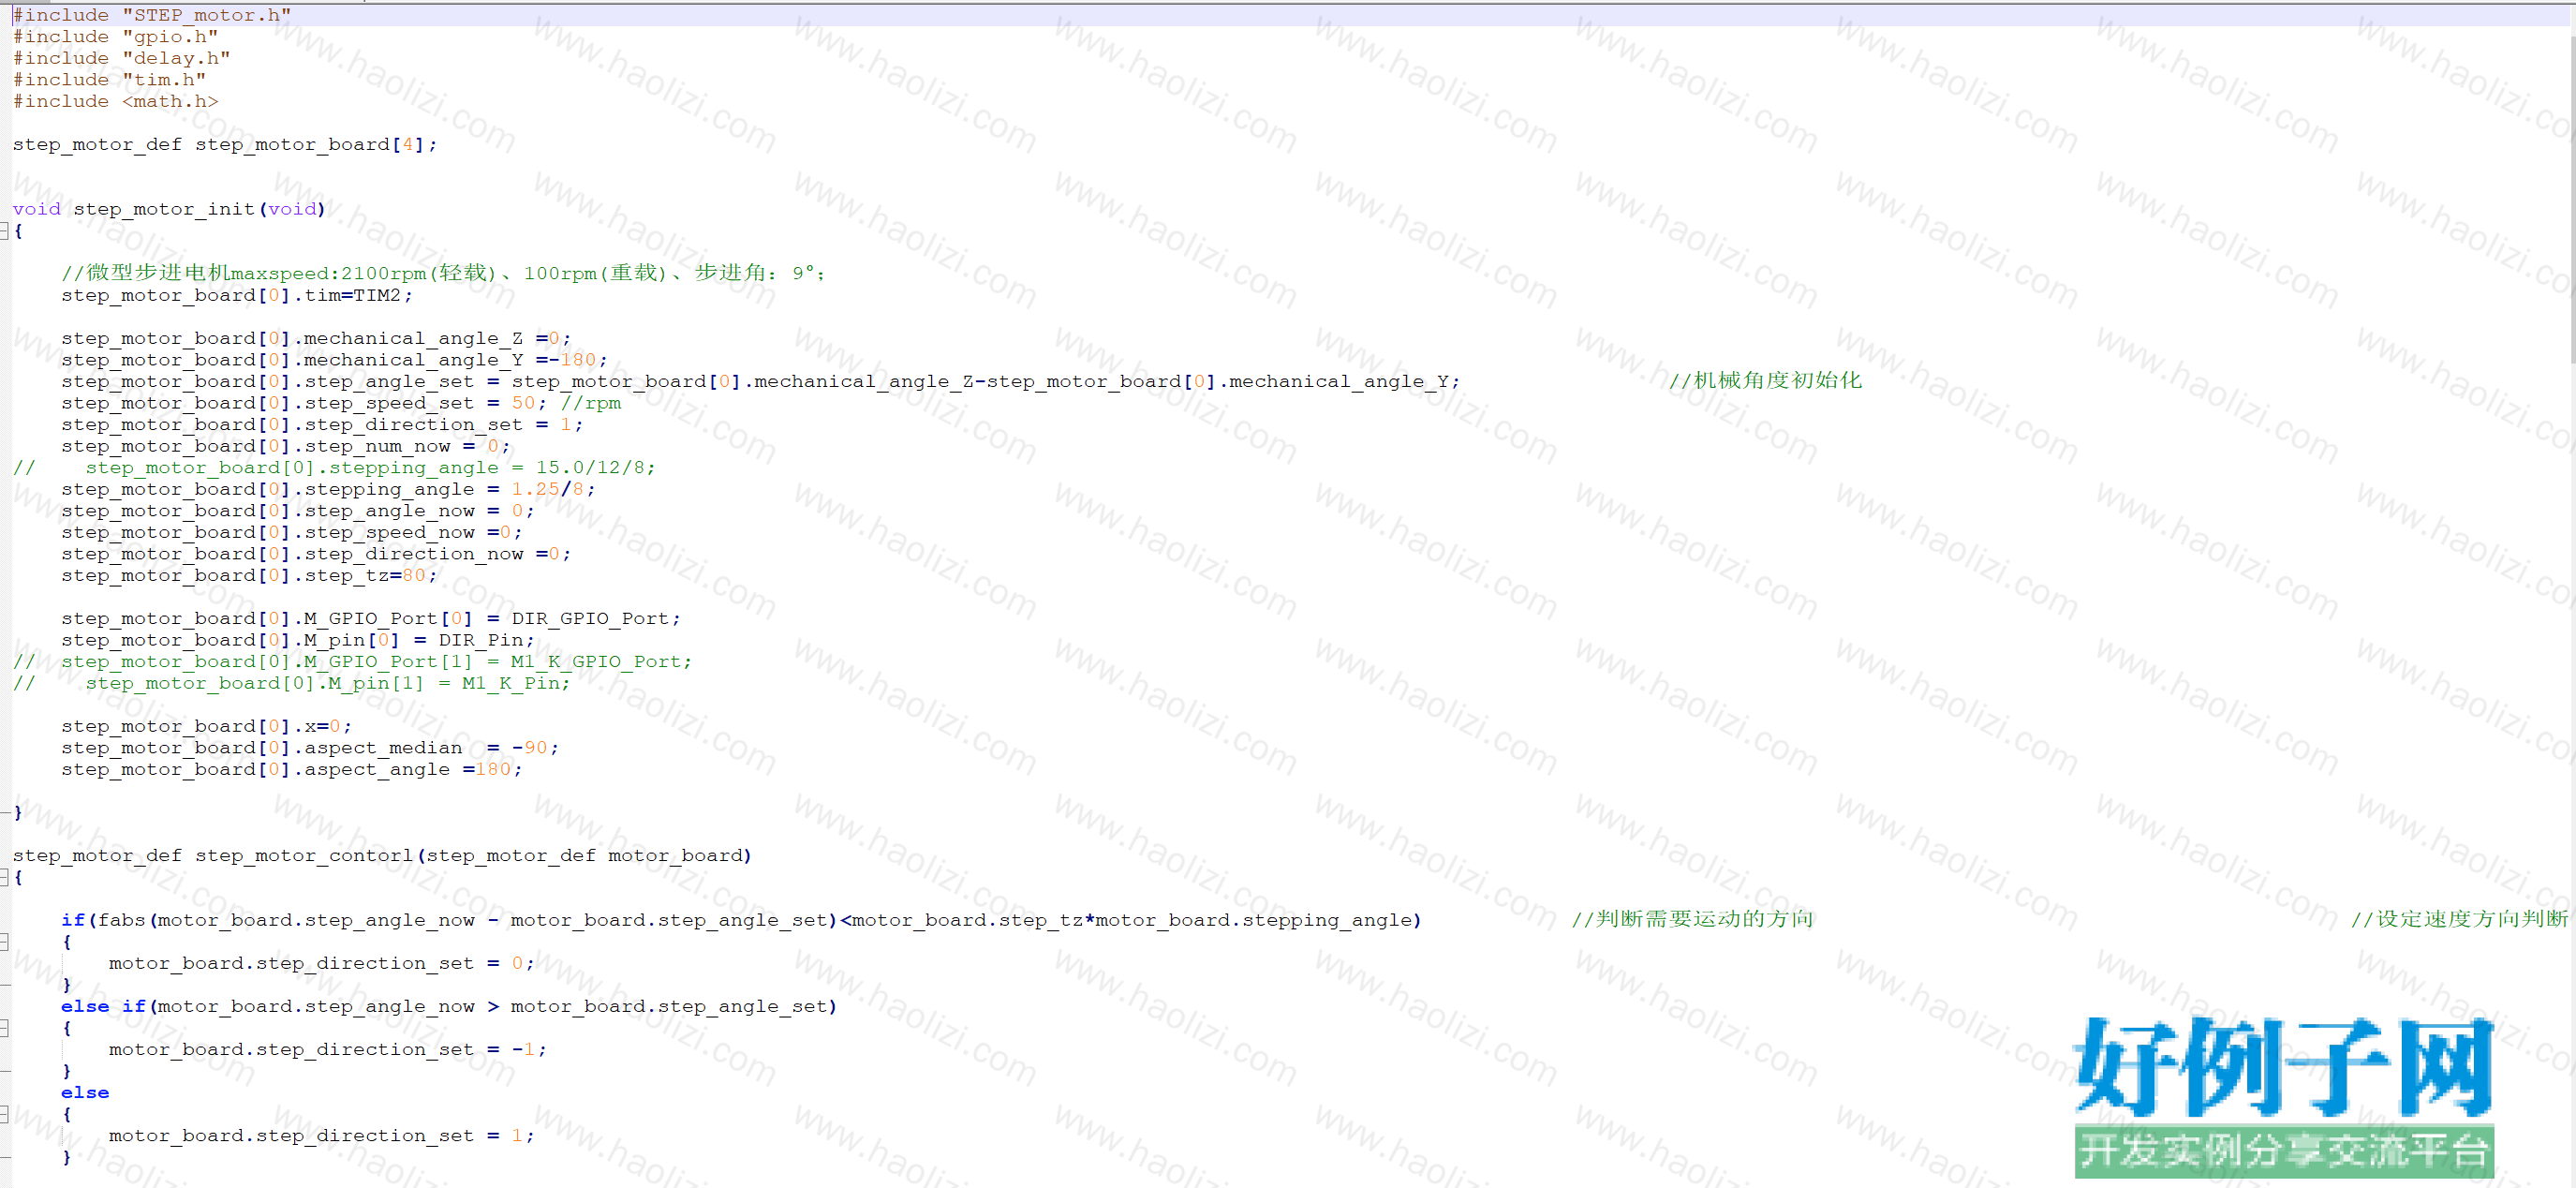Image resolution: width=2576 pixels, height=1188 pixels.
Task: Click the last step_direction_set = 1 line
Action: click(x=322, y=1136)
